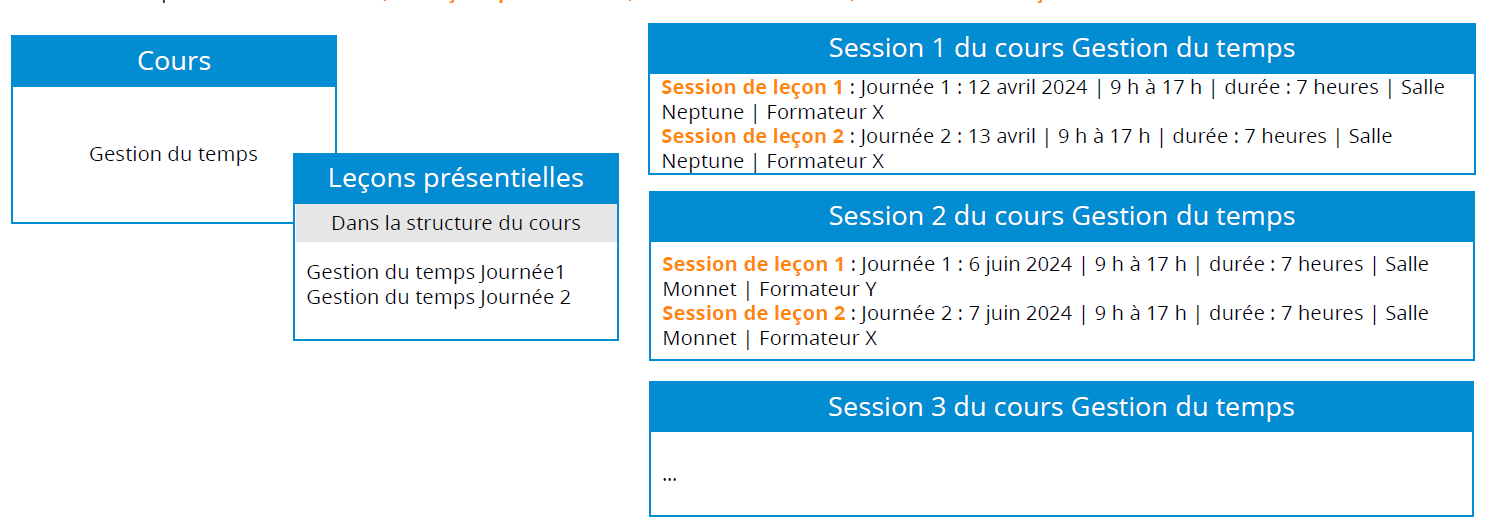
Task: Select the "Formateur Y" trainer text
Action: click(818, 289)
